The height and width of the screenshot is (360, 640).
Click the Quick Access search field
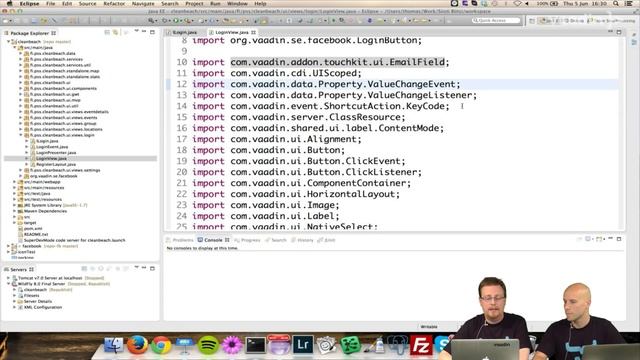496,20
